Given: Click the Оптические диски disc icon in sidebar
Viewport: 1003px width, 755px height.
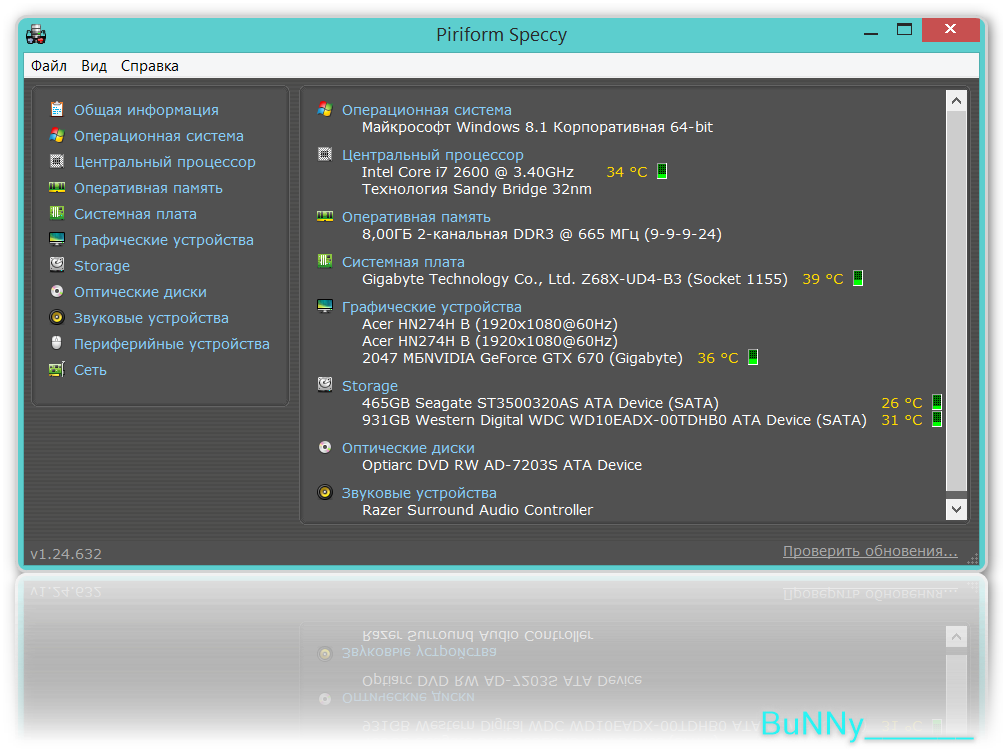Looking at the screenshot, I should 57,291.
